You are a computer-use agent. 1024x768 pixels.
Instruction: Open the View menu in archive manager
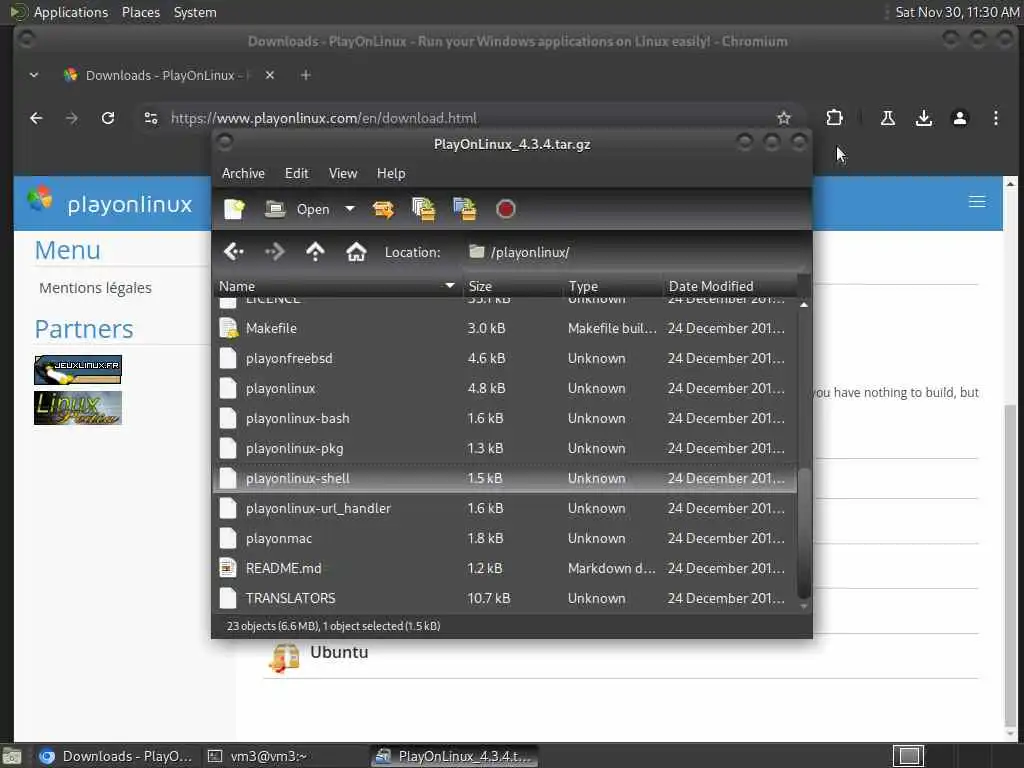click(x=343, y=173)
